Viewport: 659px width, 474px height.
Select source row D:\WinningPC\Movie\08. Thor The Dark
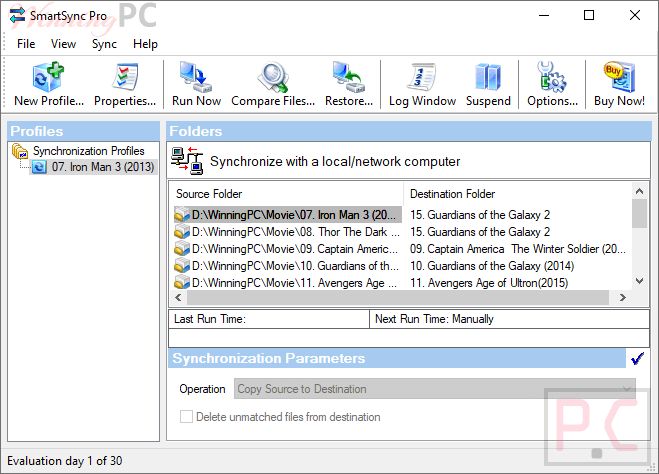[295, 232]
